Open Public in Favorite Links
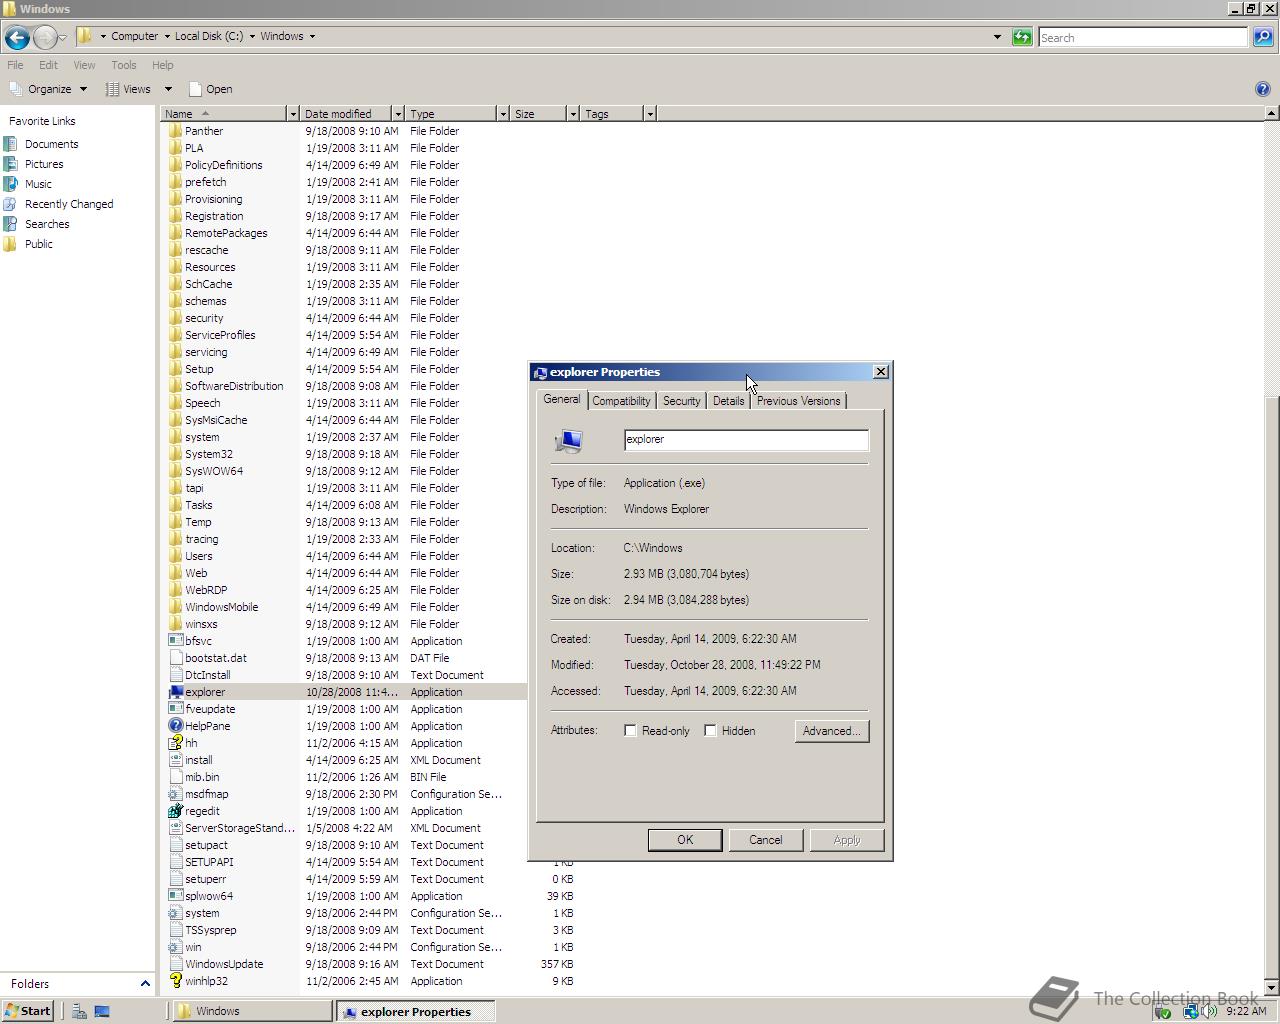This screenshot has height=1024, width=1280. 39,244
